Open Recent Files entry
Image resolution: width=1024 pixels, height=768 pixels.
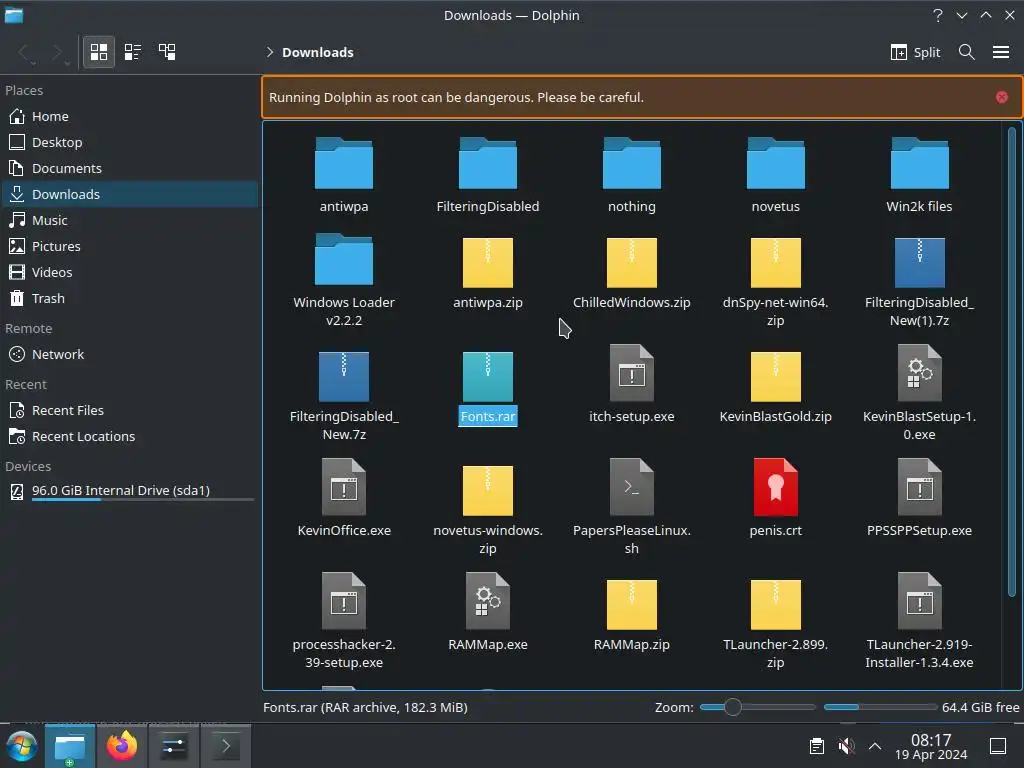(x=129, y=411)
